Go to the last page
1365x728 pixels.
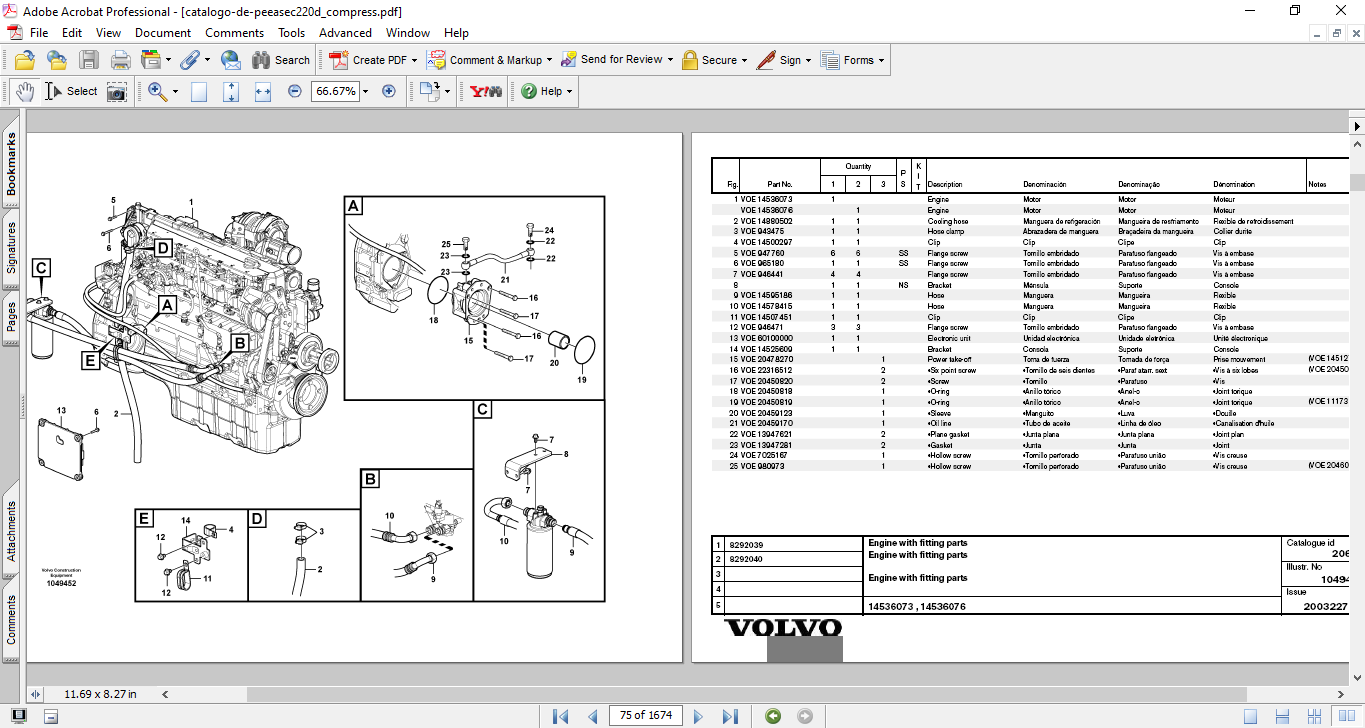730,716
